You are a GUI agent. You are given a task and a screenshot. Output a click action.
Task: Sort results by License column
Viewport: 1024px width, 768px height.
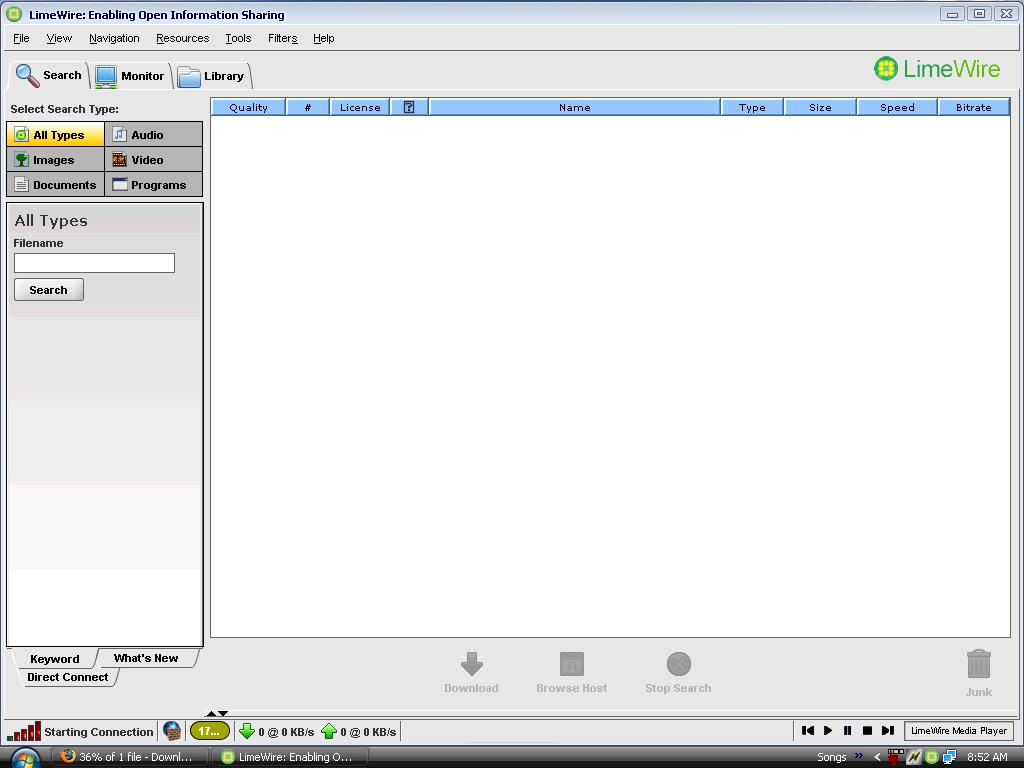click(x=360, y=107)
